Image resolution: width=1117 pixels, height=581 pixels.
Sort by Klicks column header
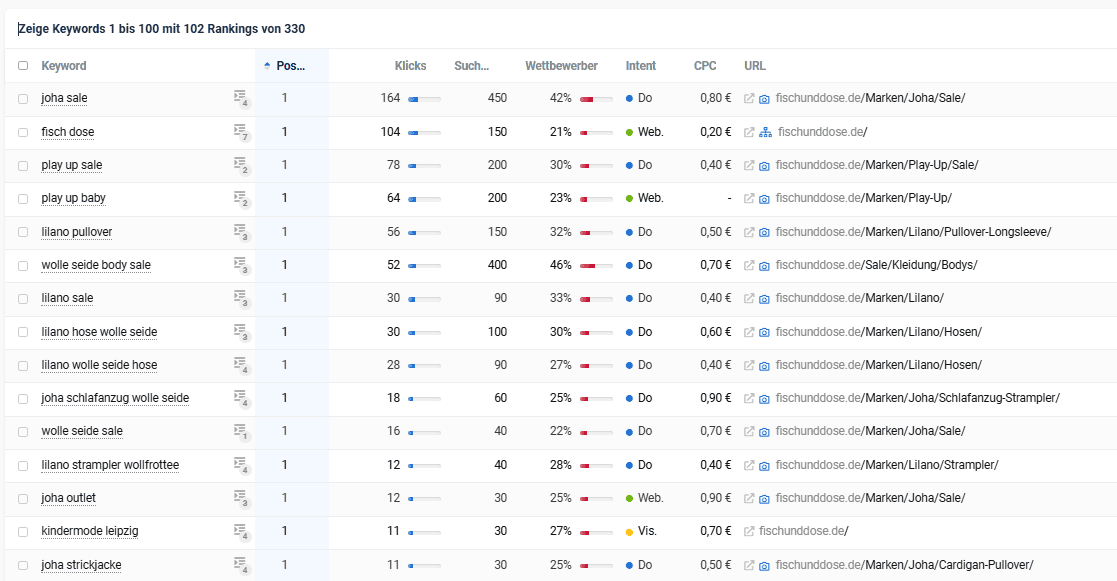click(x=410, y=66)
